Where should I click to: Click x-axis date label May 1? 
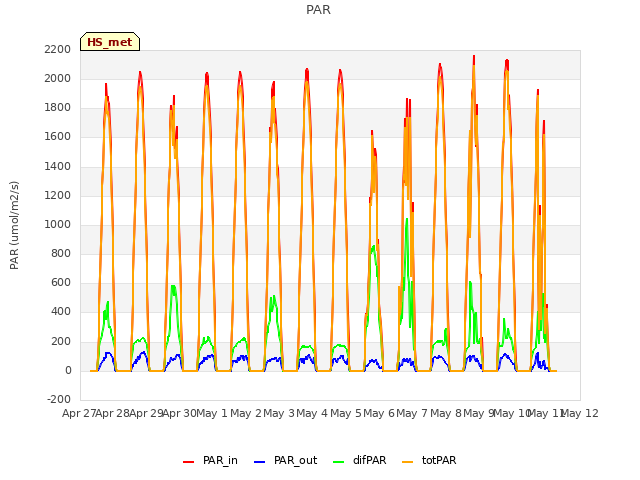[212, 413]
